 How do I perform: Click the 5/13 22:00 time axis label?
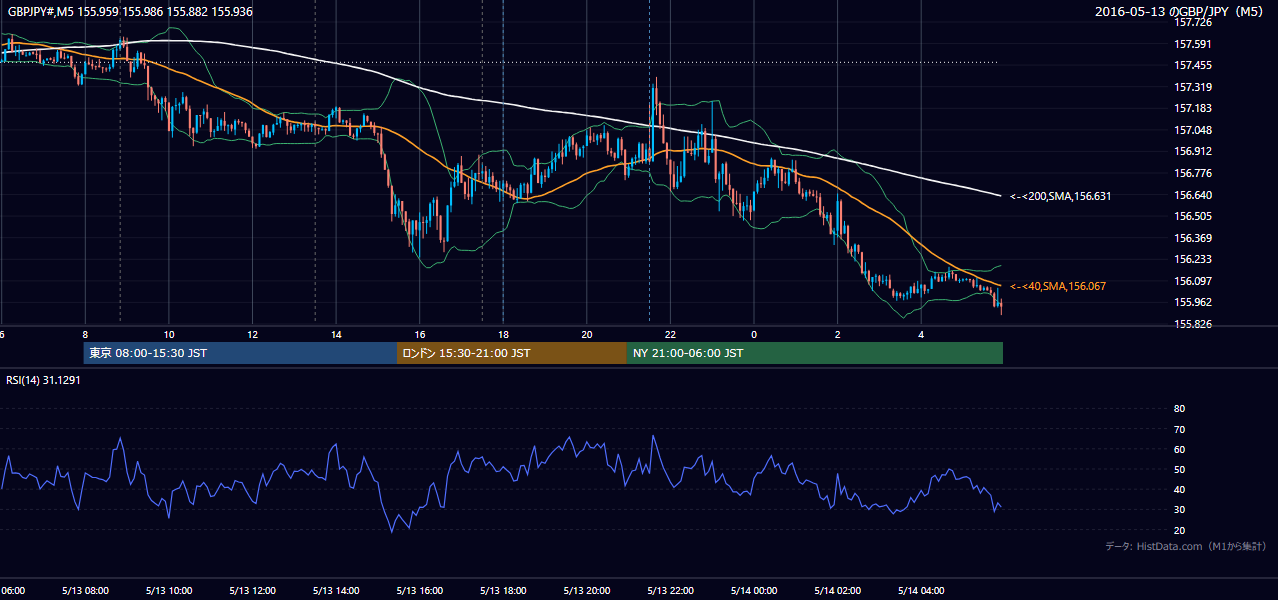coord(670,590)
